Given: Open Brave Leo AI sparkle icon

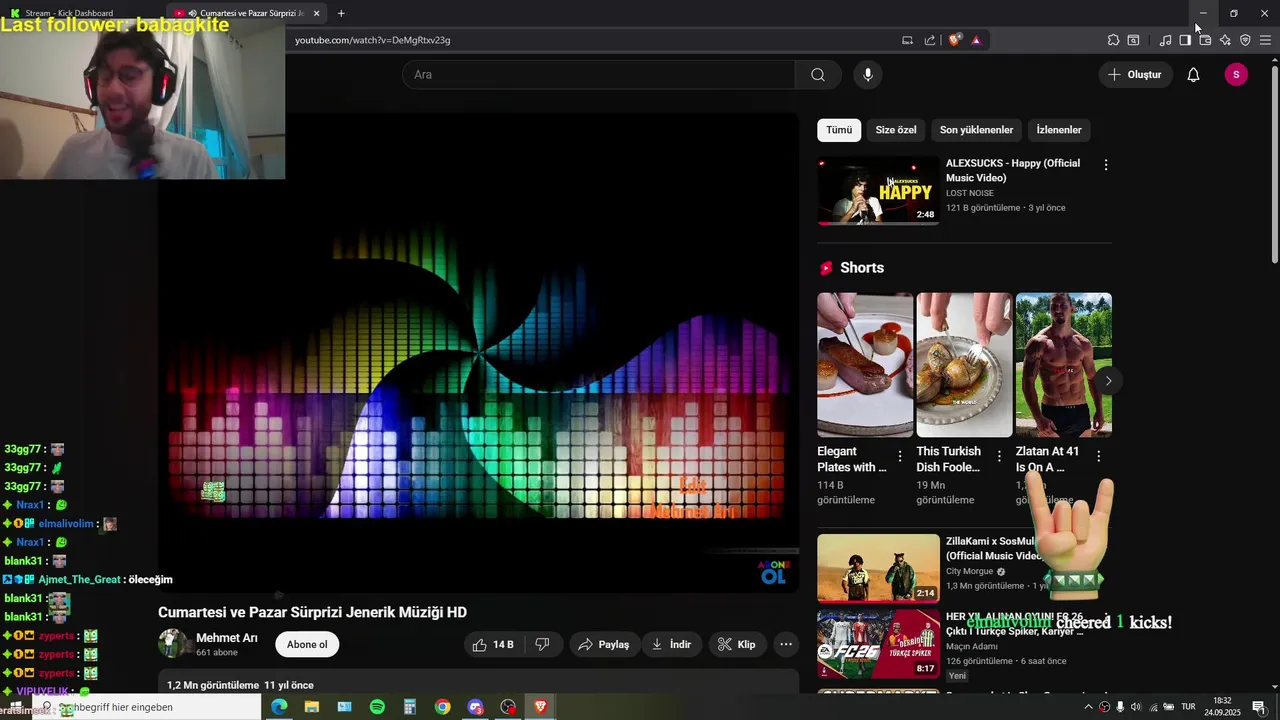Looking at the screenshot, I should [x=1225, y=40].
